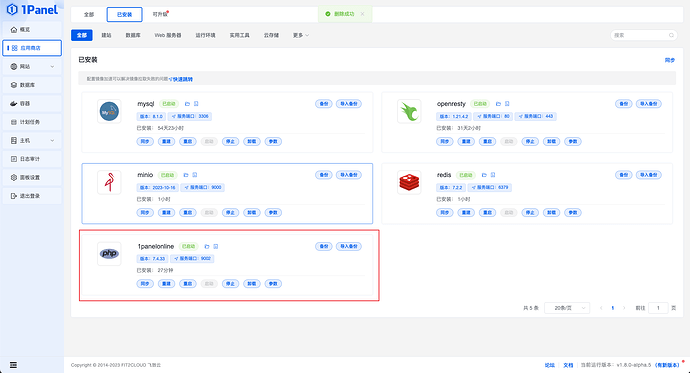This screenshot has height=373, width=690.
Task: Select the blue 全部 category filter
Action: pyautogui.click(x=82, y=35)
